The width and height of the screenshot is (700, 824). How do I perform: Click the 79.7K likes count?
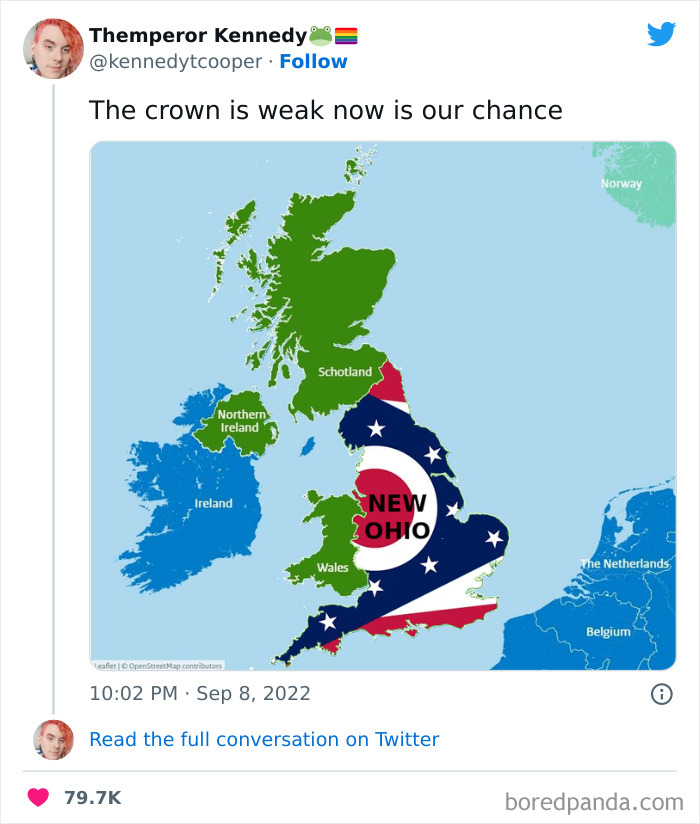click(92, 798)
